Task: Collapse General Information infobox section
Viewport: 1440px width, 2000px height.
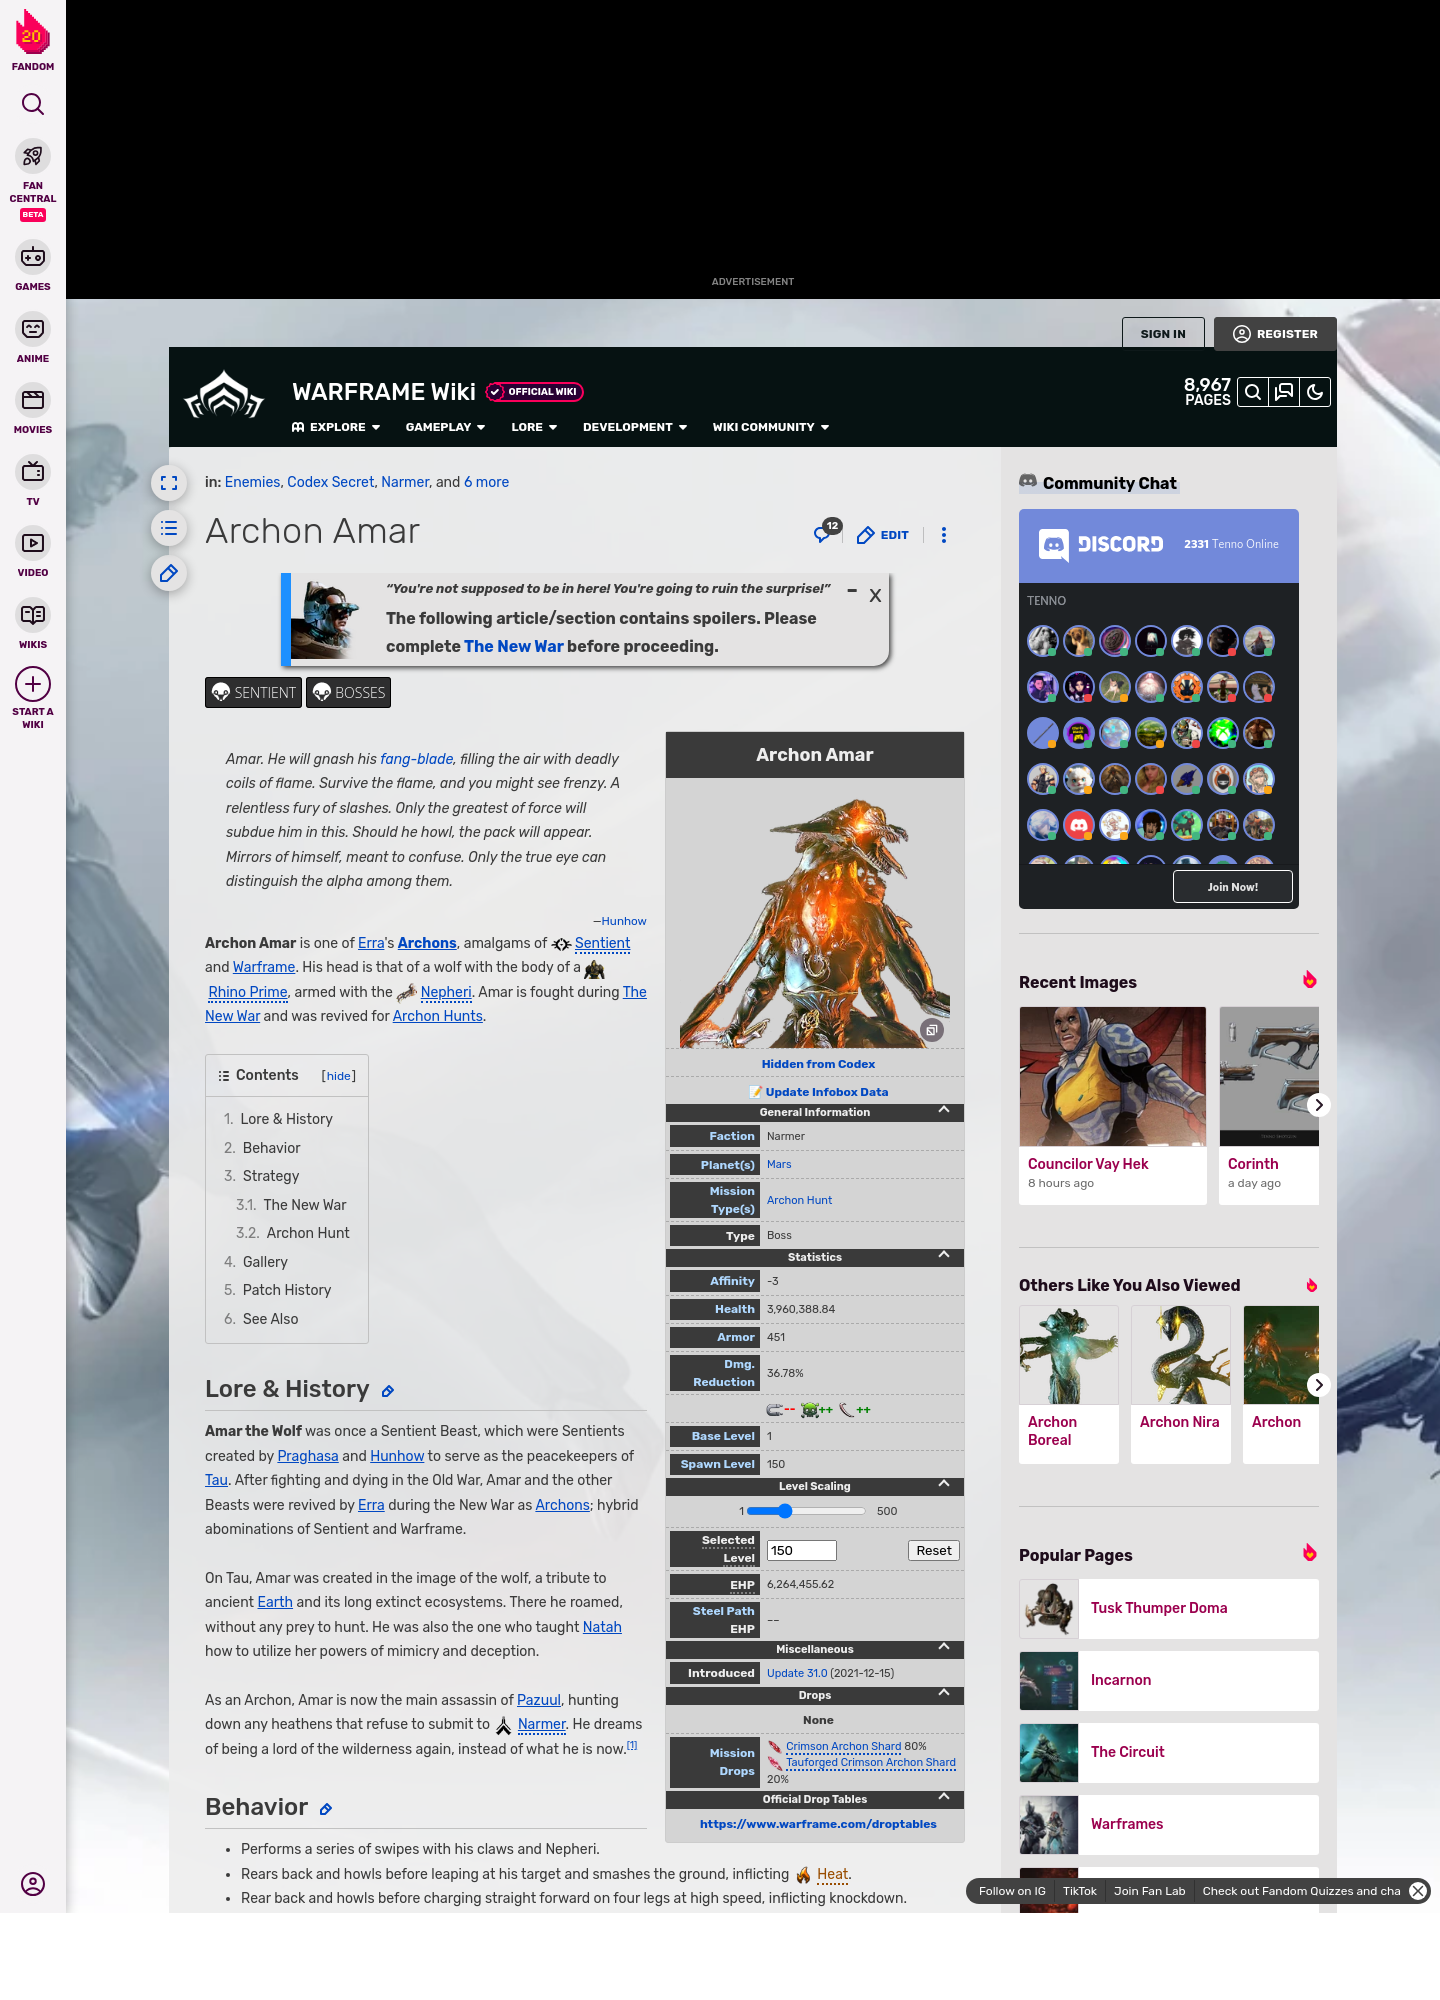Action: click(x=944, y=1110)
